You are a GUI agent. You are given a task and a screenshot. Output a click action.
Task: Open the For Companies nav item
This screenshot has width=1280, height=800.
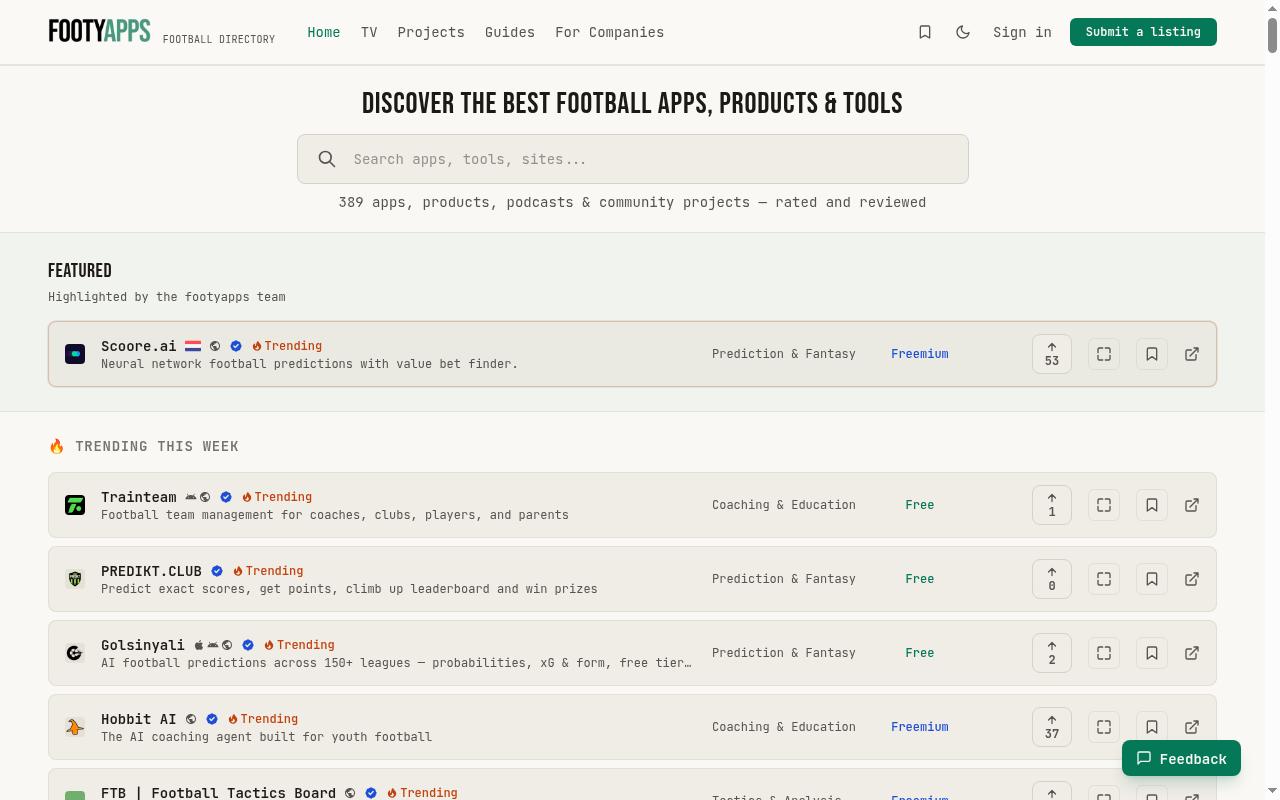pos(610,32)
